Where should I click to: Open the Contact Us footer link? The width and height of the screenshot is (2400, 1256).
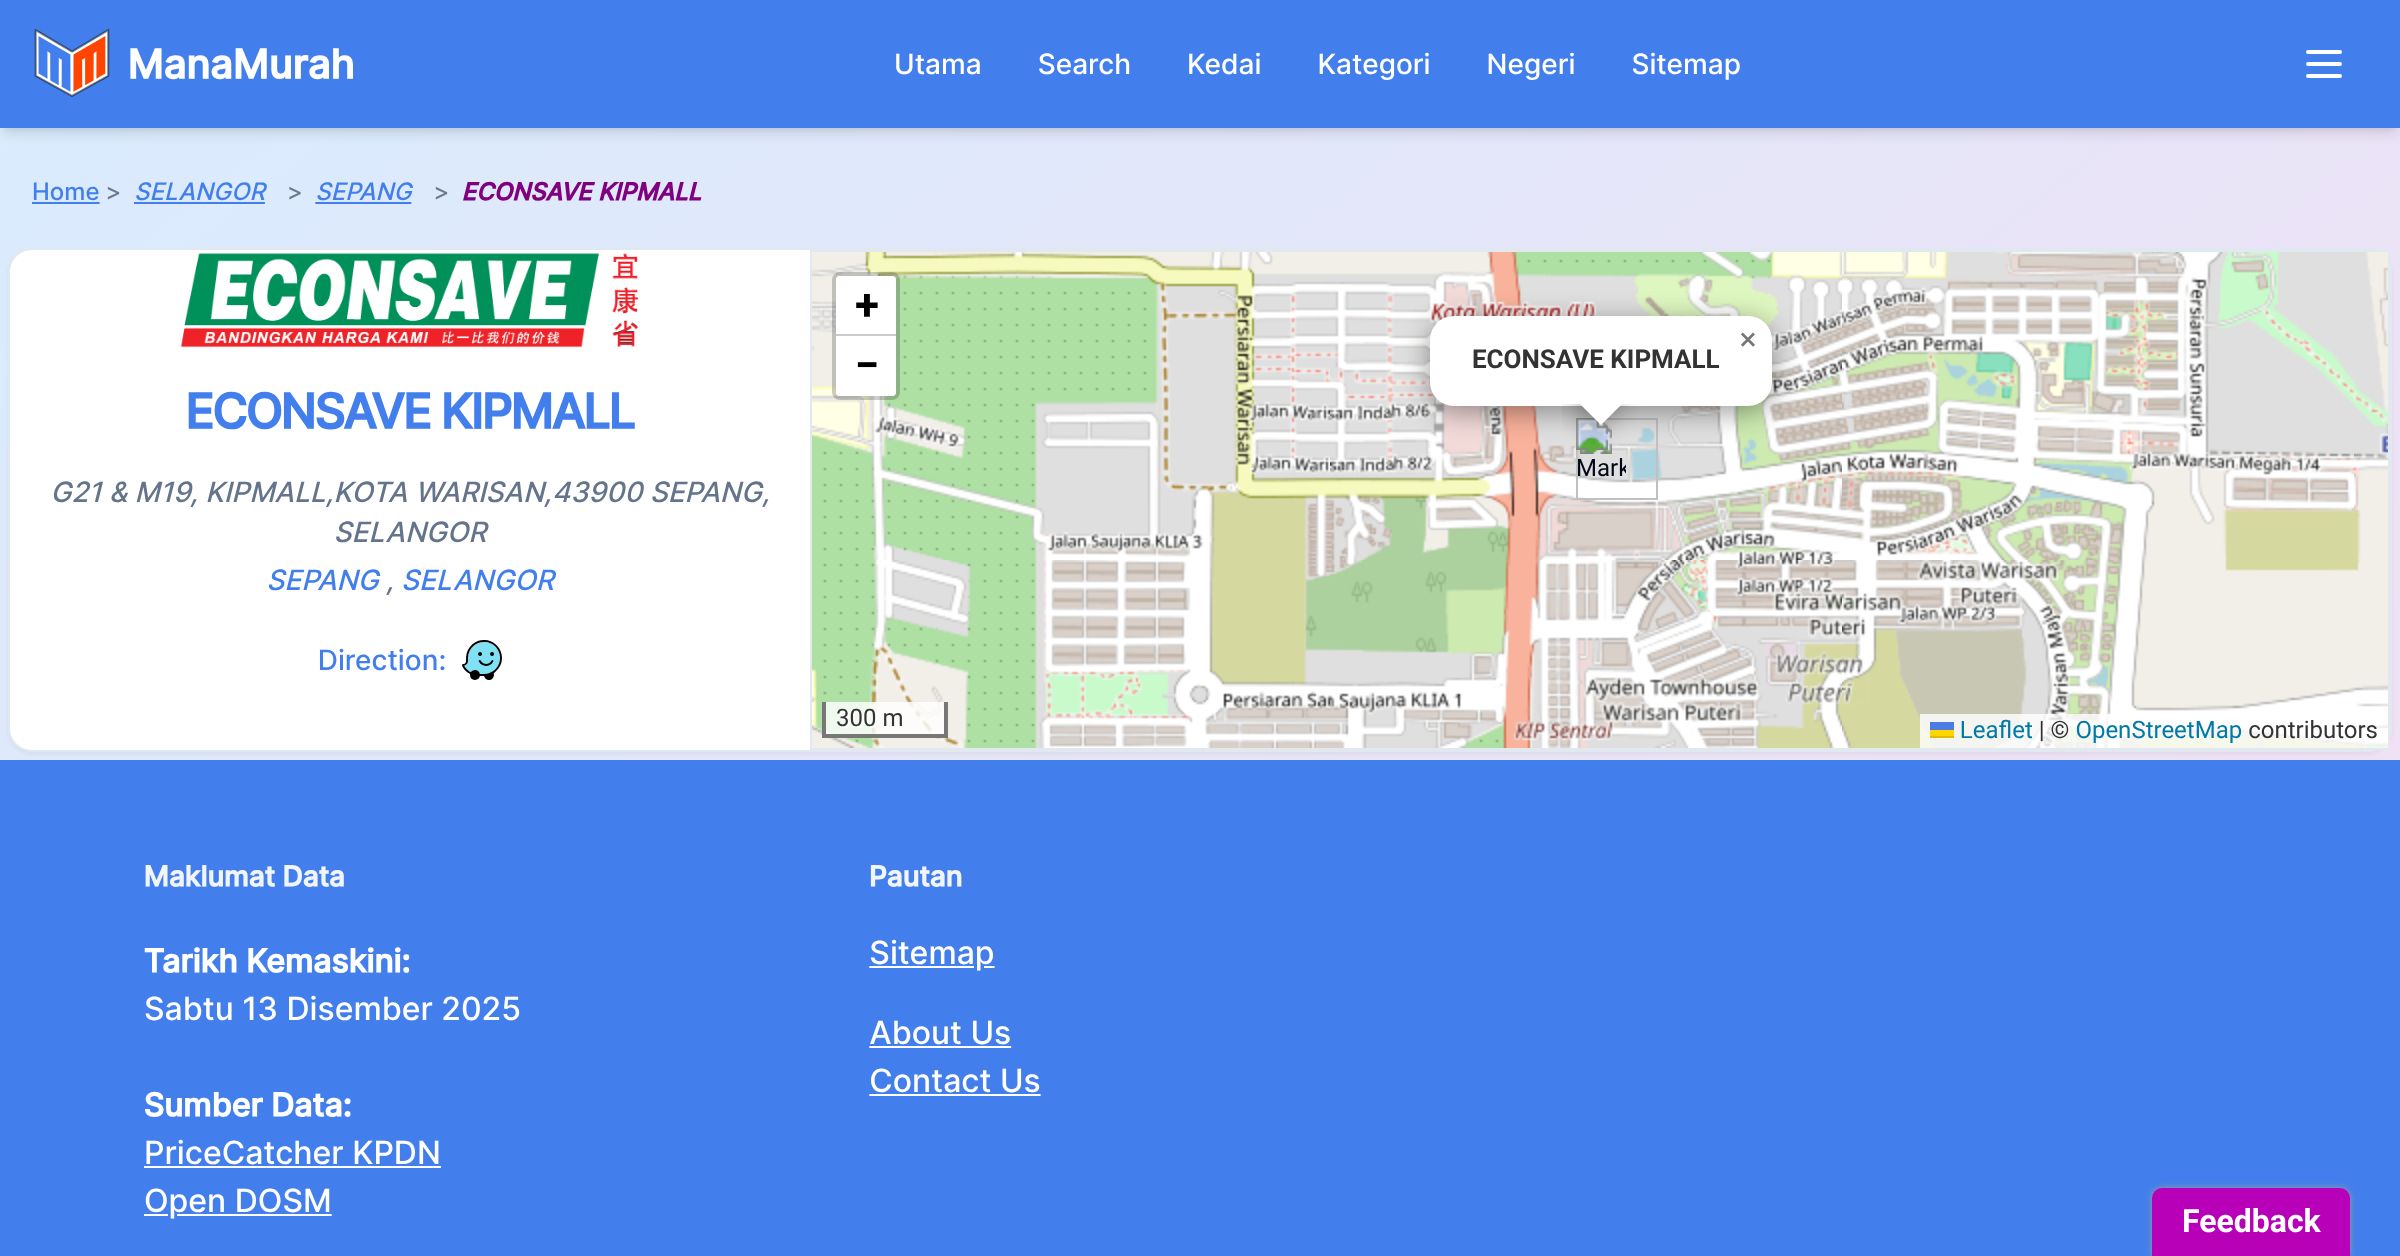[x=954, y=1081]
